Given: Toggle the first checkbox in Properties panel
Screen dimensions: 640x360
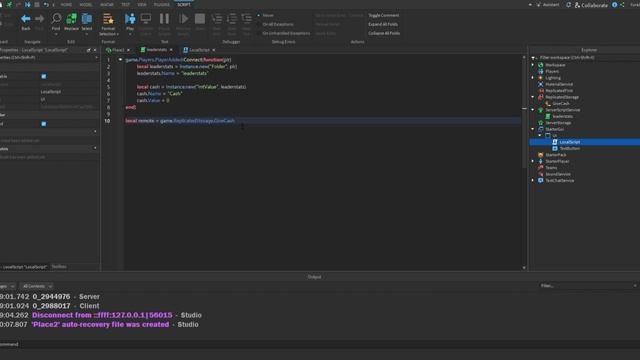Looking at the screenshot, I should (x=44, y=76).
